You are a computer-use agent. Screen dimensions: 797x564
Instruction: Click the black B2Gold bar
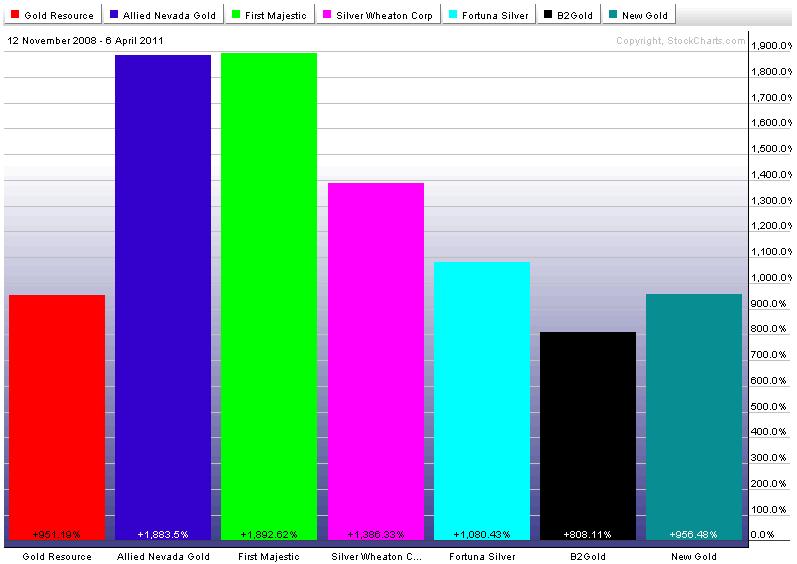pos(588,436)
